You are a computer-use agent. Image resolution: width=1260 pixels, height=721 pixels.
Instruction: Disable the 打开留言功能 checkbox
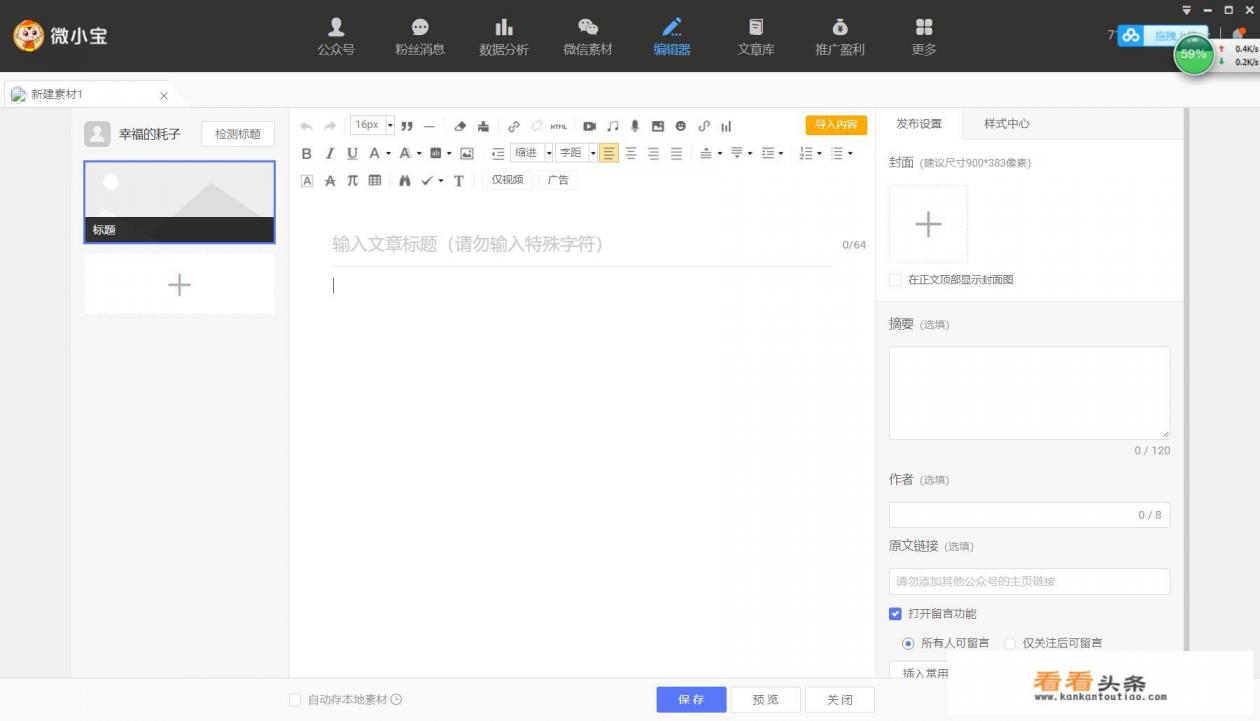tap(895, 613)
